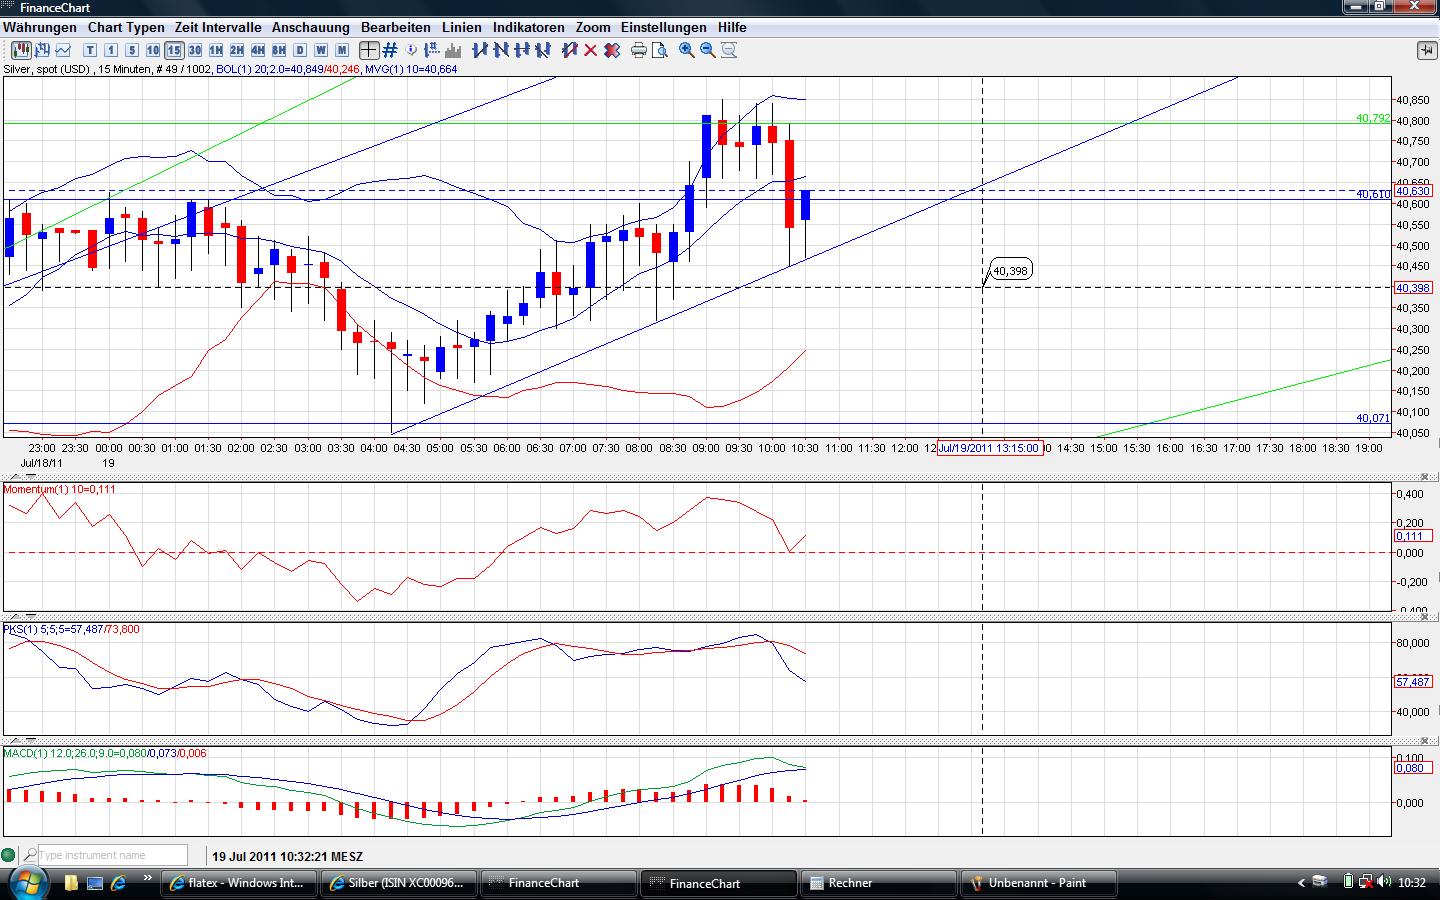1440x900 pixels.
Task: Open the Einstellungen menu
Action: click(x=664, y=27)
